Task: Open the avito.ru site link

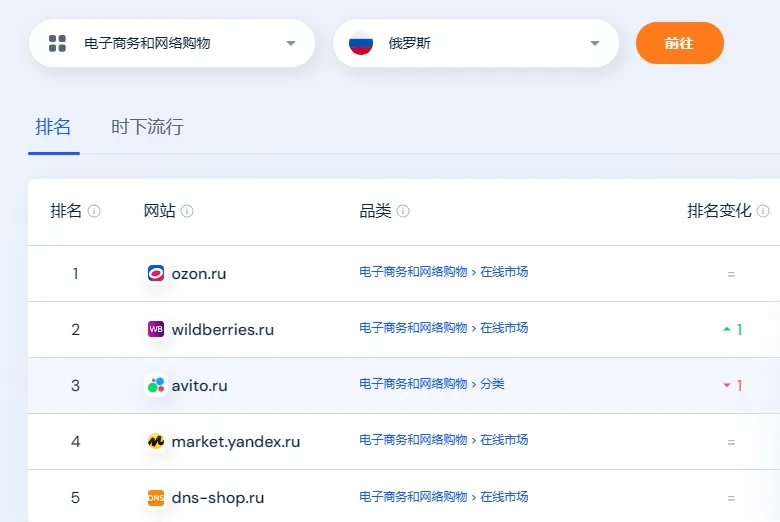Action: tap(199, 386)
